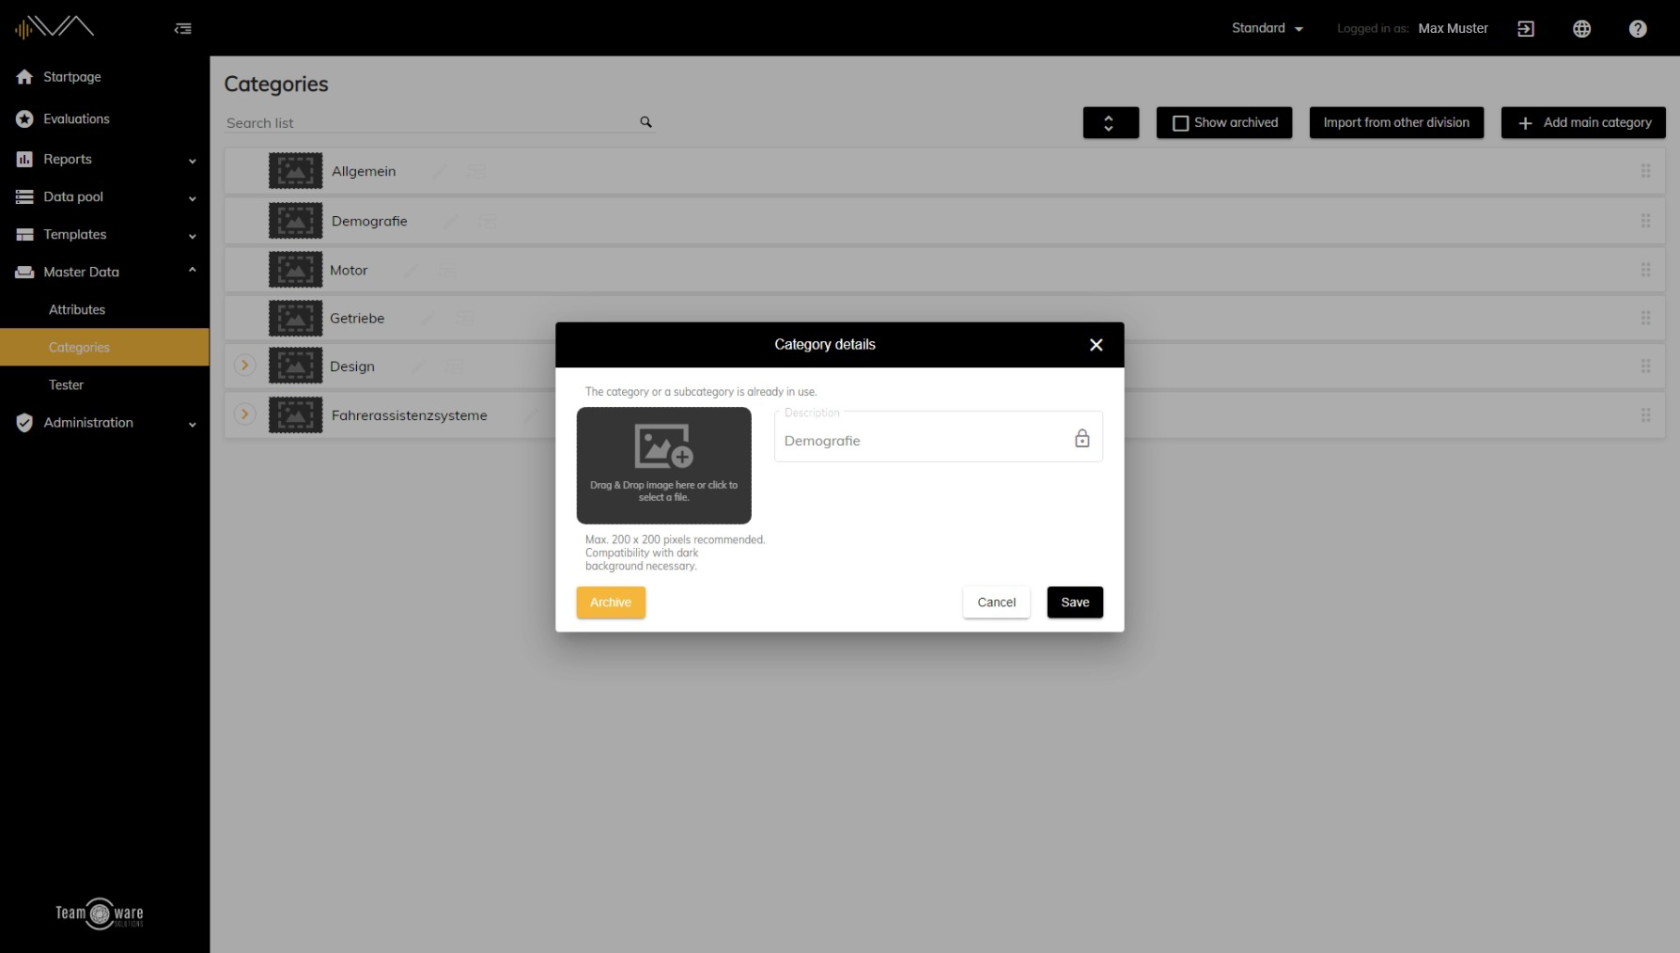Click the lock icon in Description field

click(1082, 438)
